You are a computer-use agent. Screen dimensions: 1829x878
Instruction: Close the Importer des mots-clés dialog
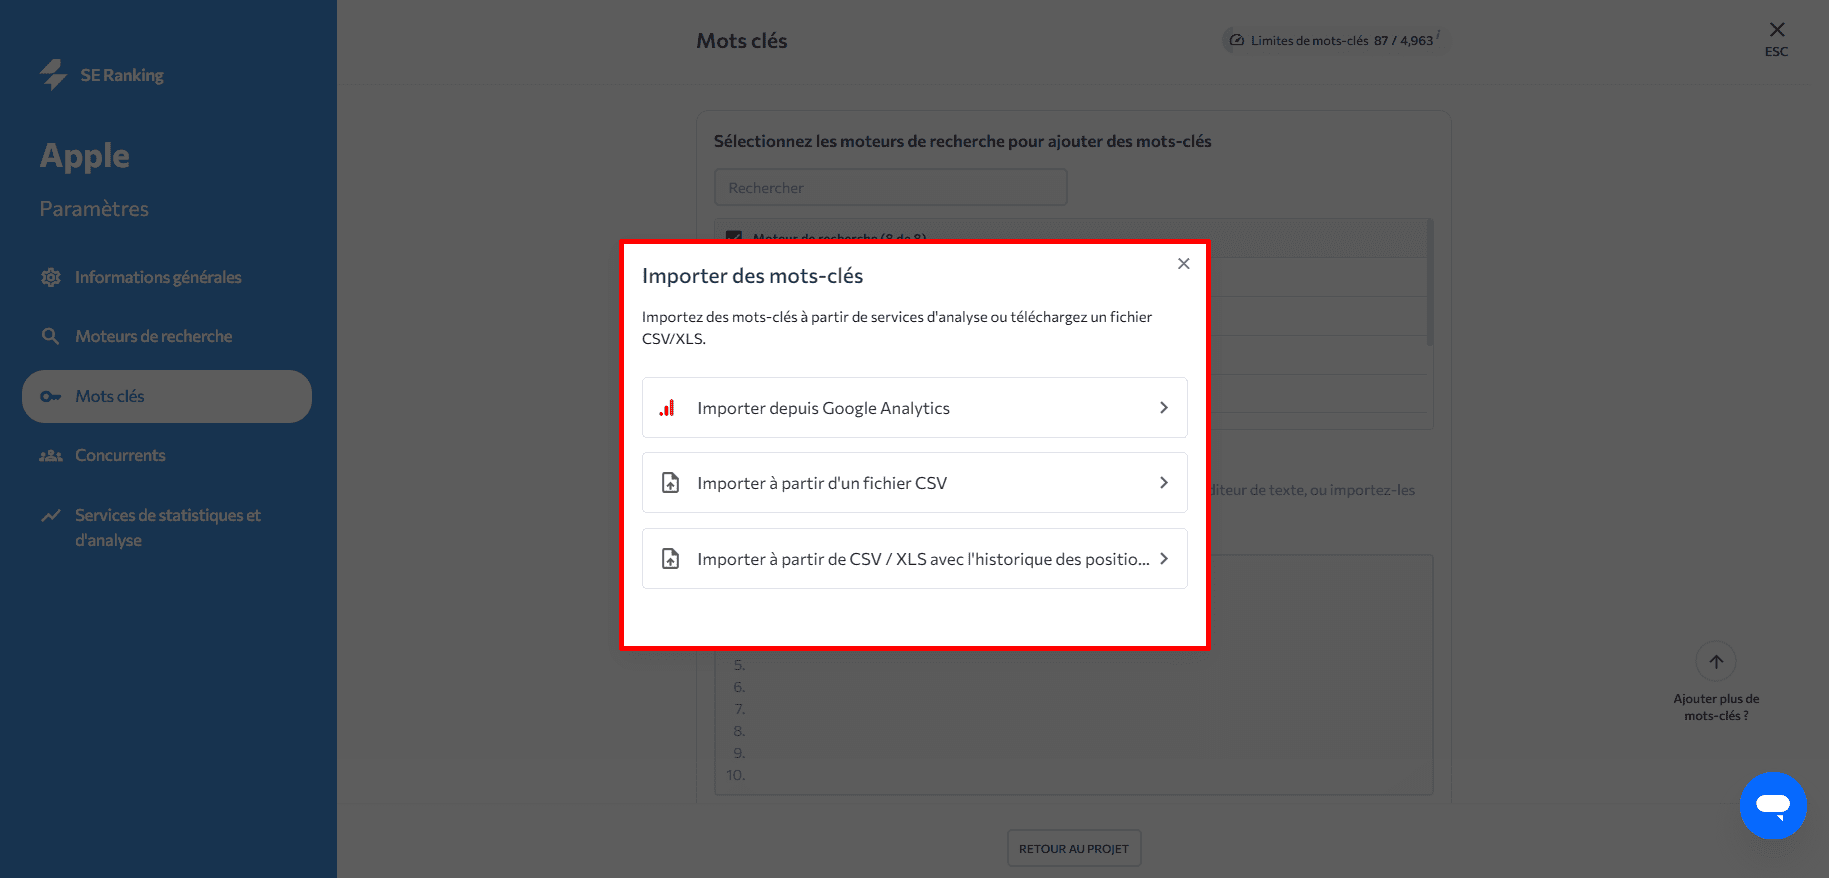coord(1183,264)
